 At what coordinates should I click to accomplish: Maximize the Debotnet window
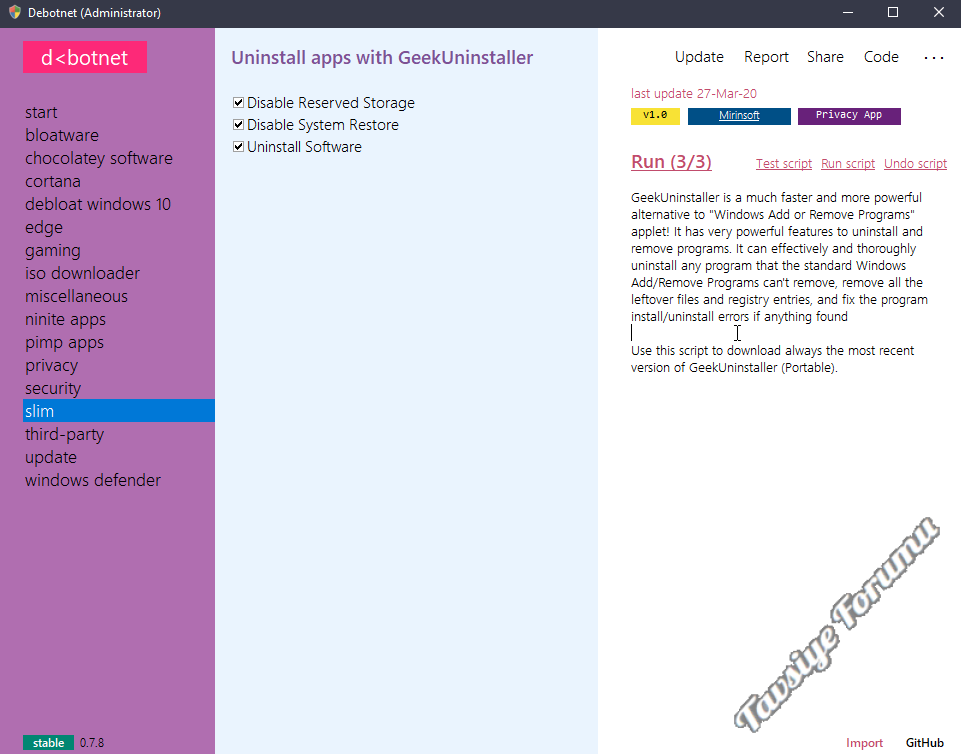(892, 13)
